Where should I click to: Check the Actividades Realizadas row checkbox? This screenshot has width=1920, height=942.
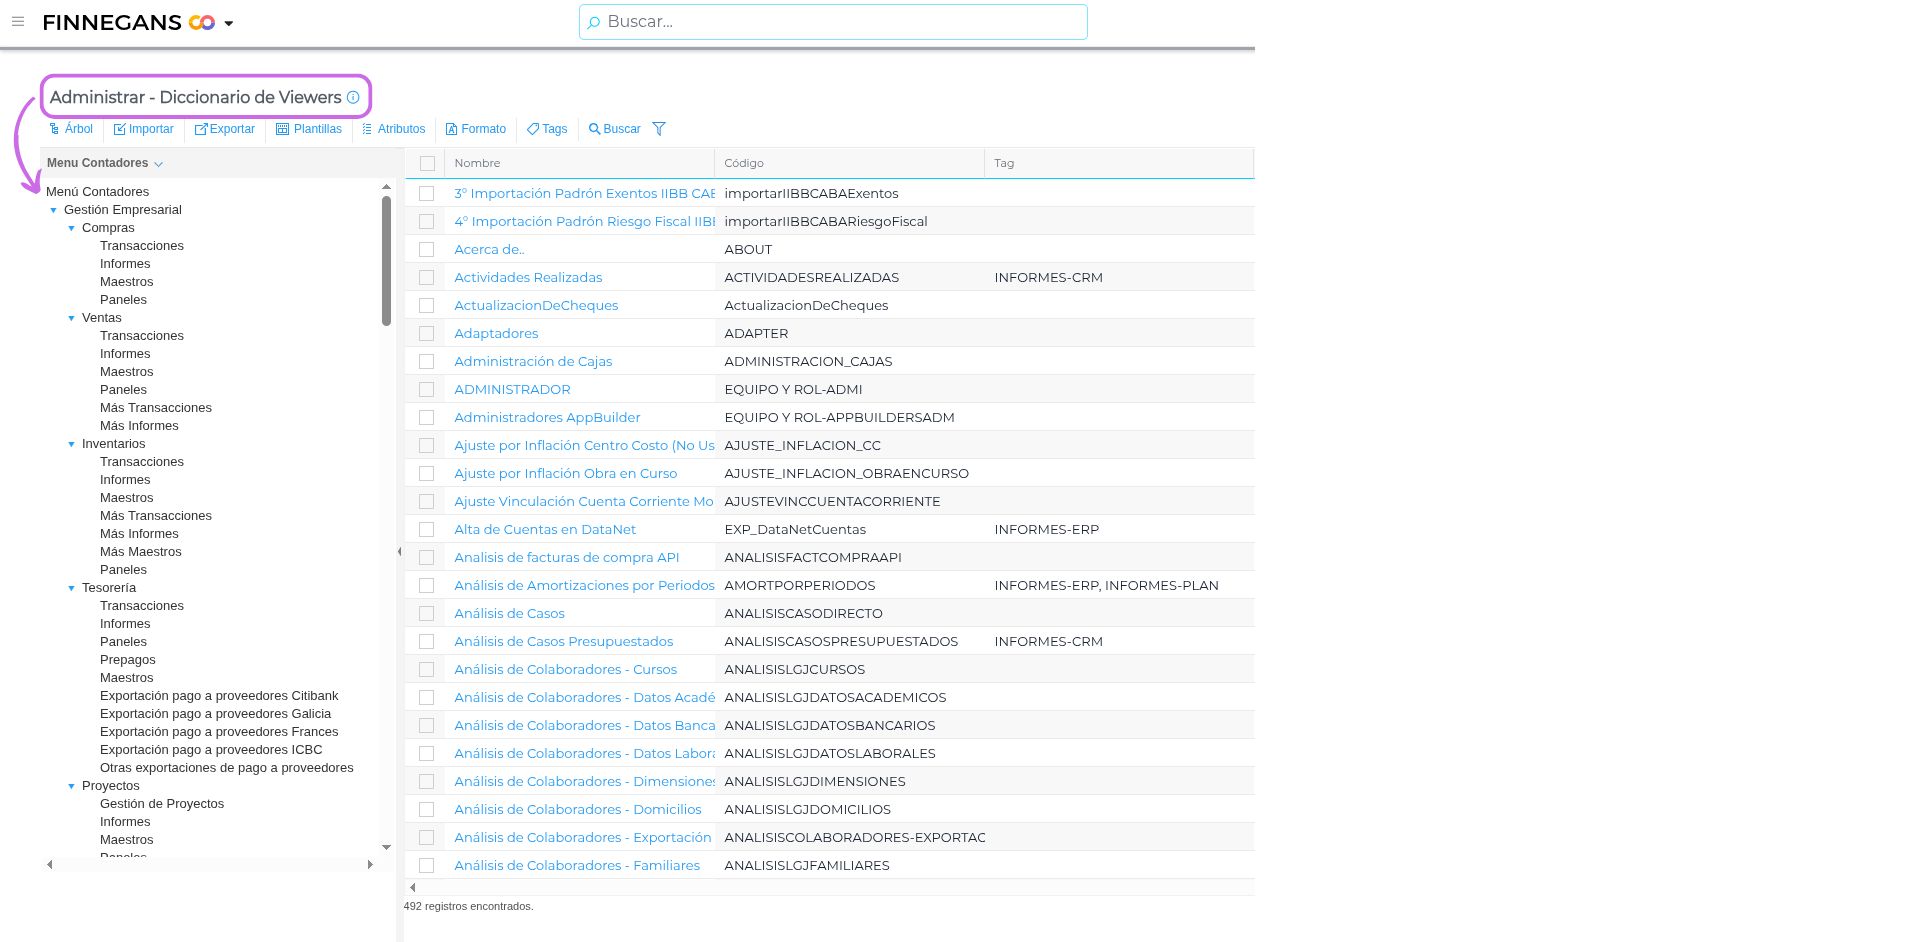coord(427,277)
